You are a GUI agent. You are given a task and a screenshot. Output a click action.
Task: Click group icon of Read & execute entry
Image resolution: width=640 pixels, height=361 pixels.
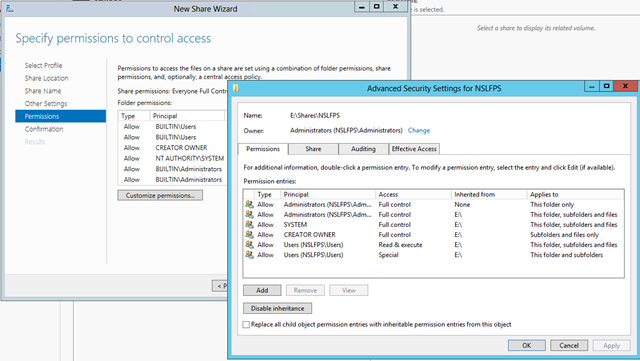tap(249, 245)
